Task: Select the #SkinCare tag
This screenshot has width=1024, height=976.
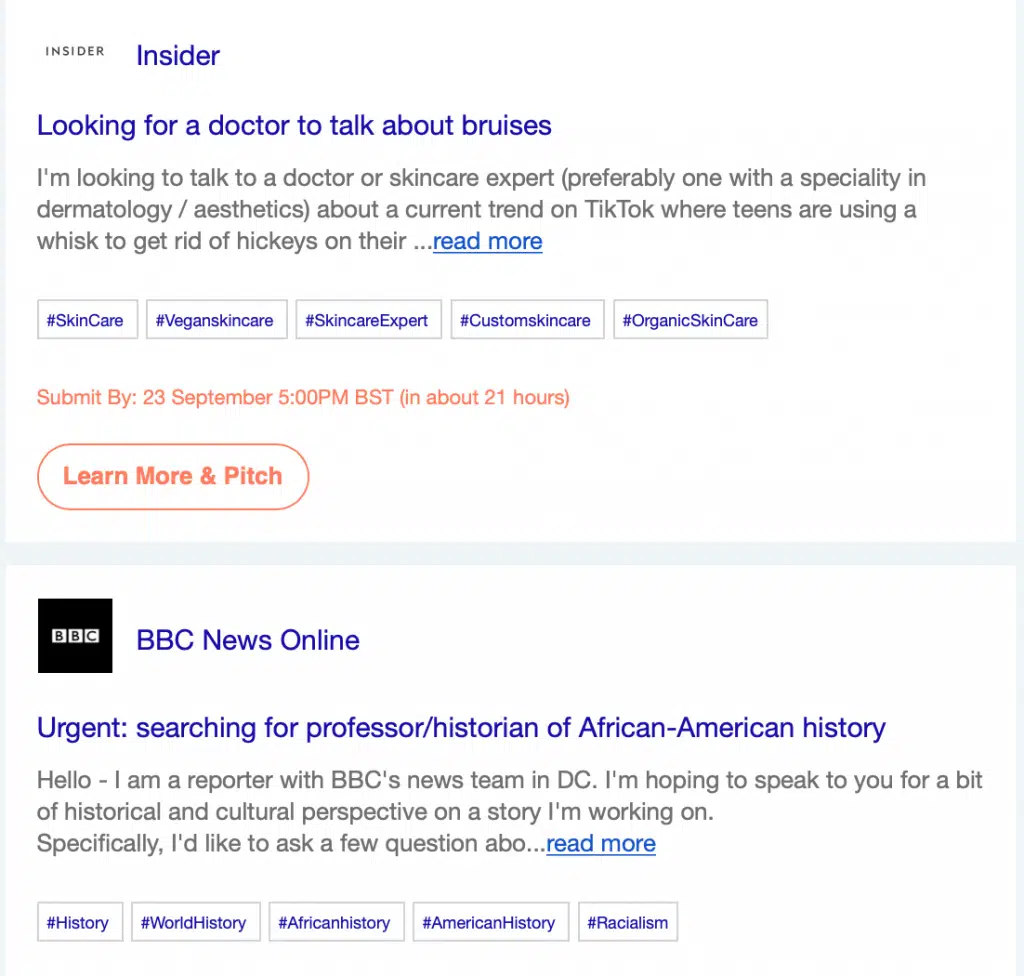Action: (87, 321)
